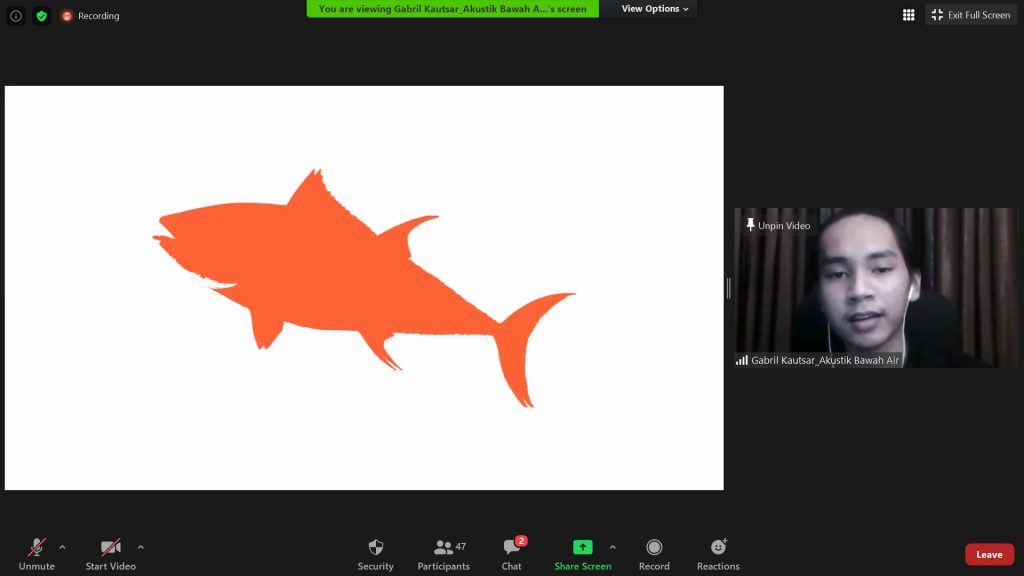Click Unpin Video on the speaker thumbnail
This screenshot has height=576, width=1024.
click(778, 225)
